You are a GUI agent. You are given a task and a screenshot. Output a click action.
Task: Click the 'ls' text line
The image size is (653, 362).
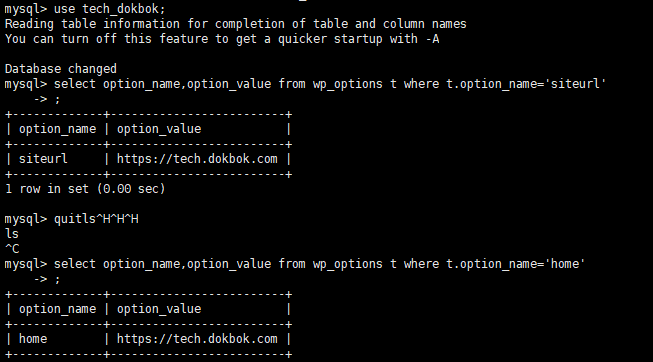pos(12,234)
